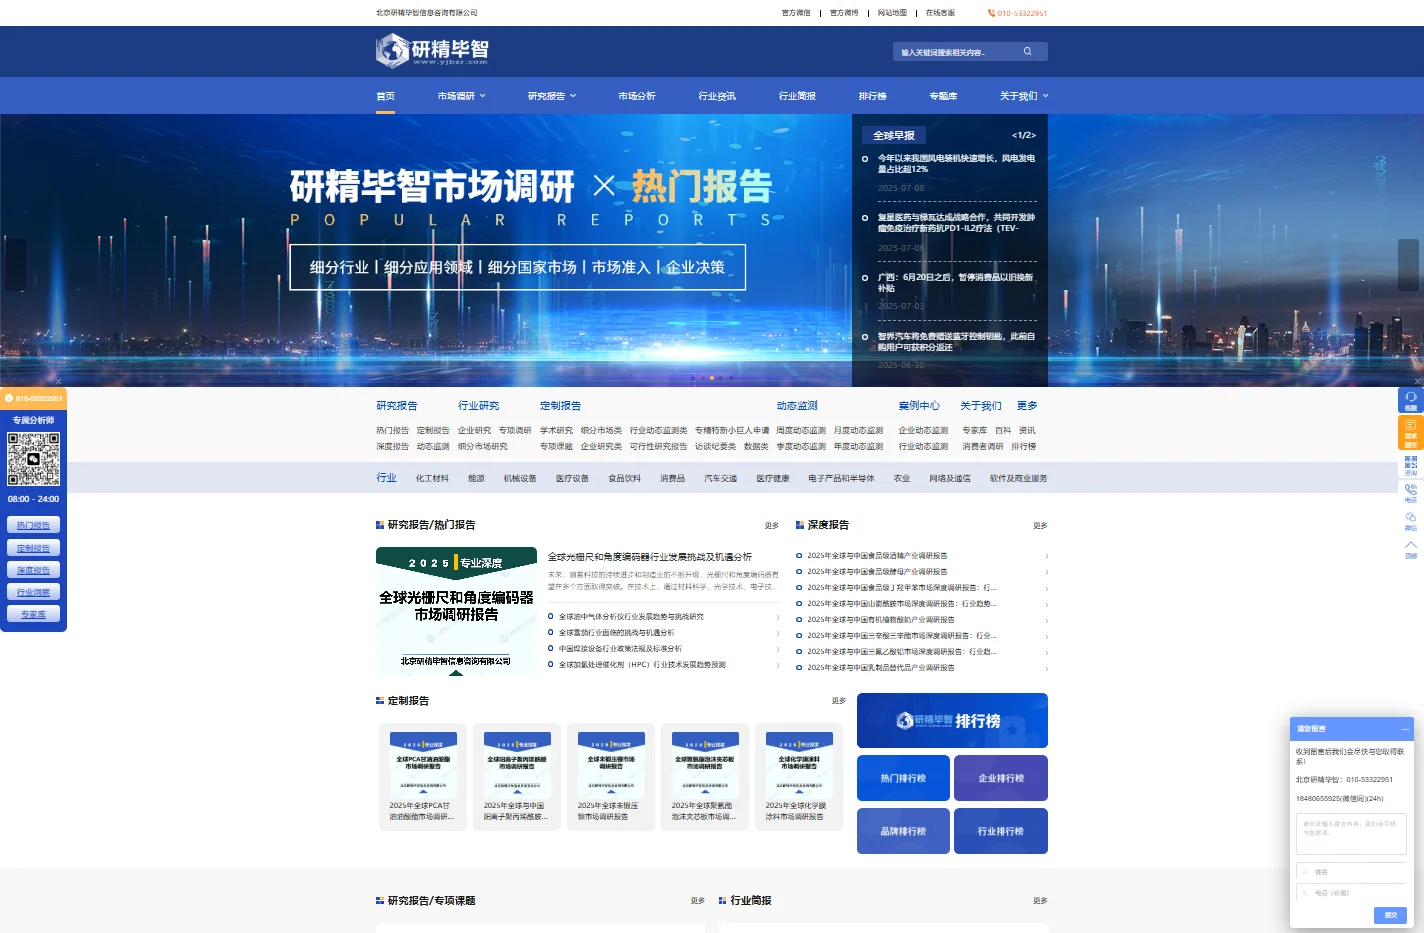Viewport: 1424px width, 933px height.
Task: Click 案例中心 heading link
Action: click(919, 405)
